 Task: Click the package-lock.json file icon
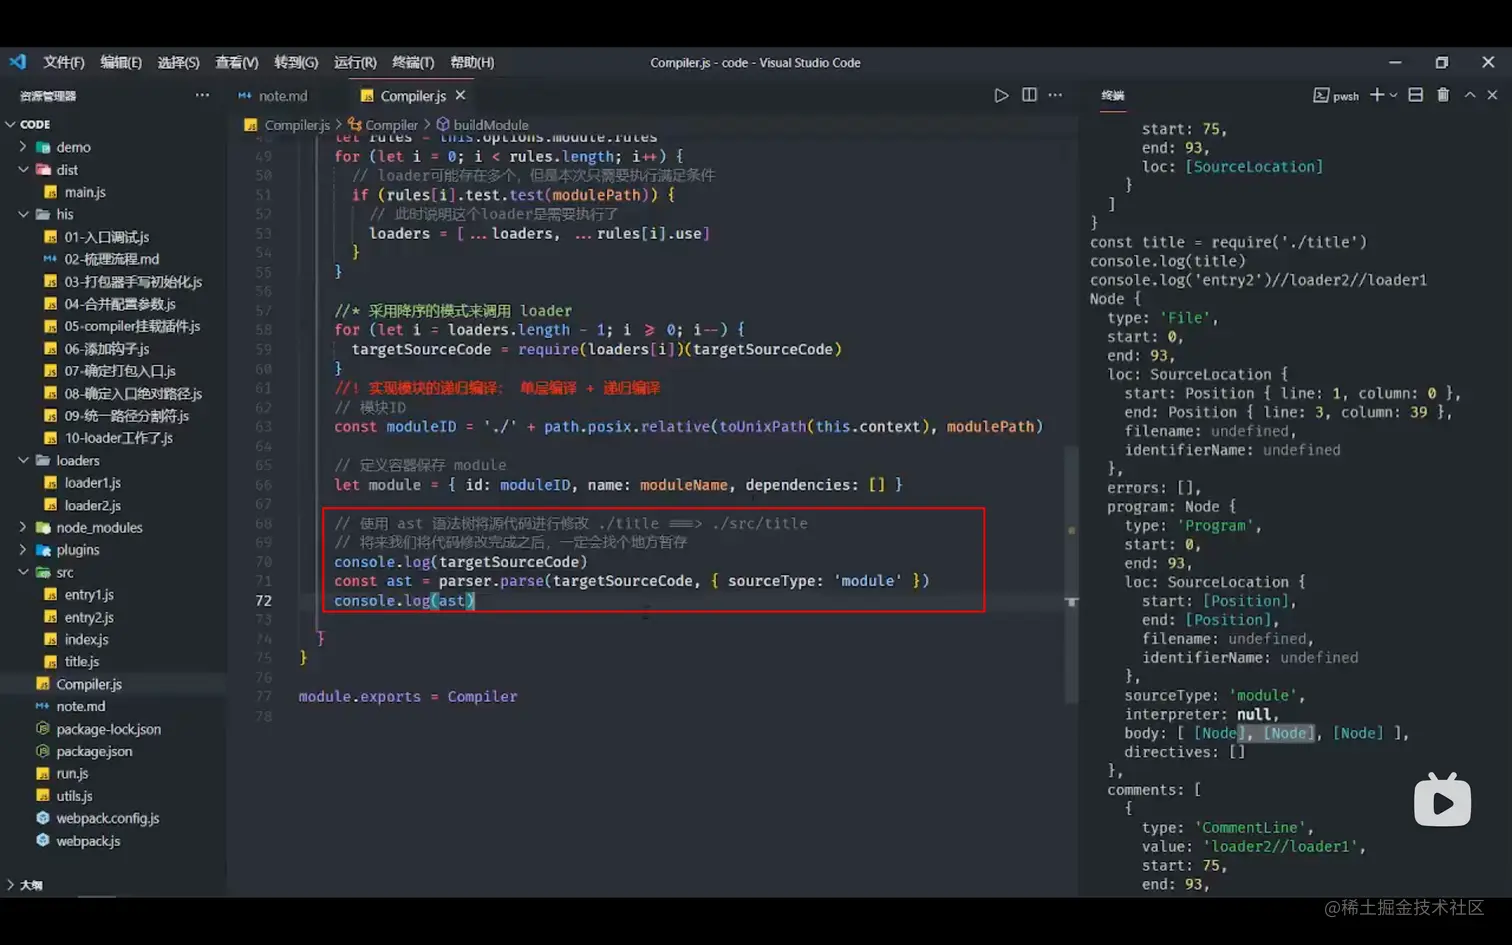[x=42, y=729]
